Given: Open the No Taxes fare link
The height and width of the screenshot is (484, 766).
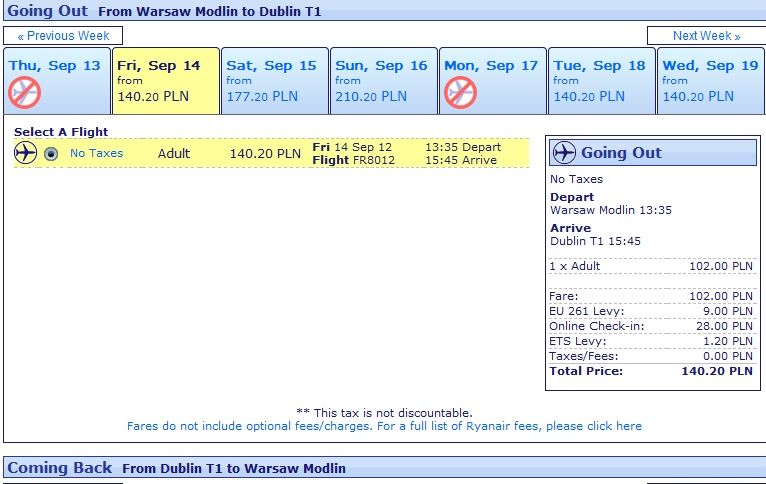Looking at the screenshot, I should [x=96, y=153].
